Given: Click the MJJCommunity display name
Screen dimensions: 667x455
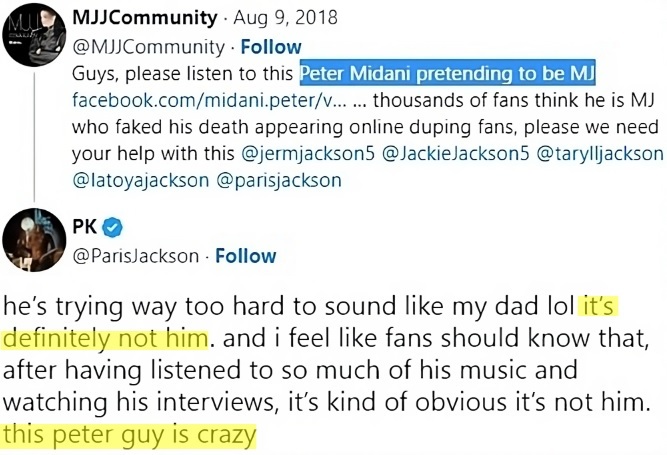Looking at the screenshot, I should tap(145, 17).
